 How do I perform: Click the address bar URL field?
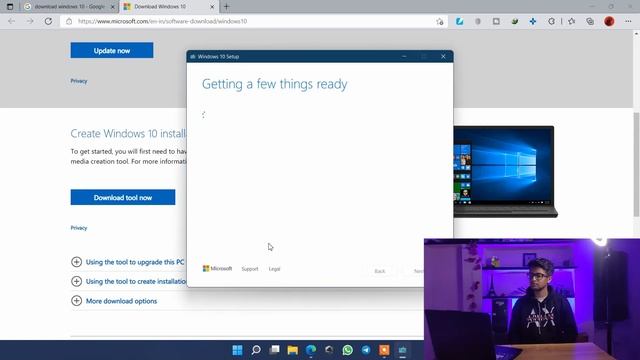point(253,21)
